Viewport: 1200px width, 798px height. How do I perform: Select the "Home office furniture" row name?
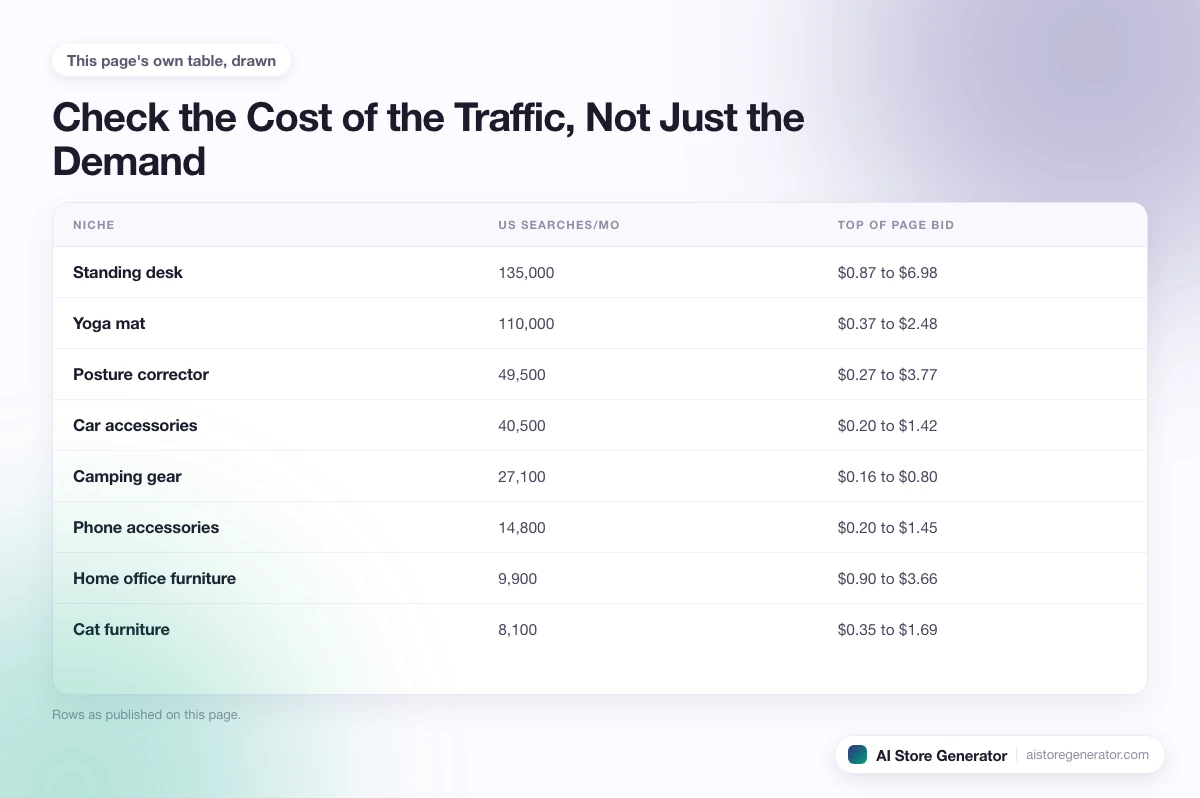point(154,578)
